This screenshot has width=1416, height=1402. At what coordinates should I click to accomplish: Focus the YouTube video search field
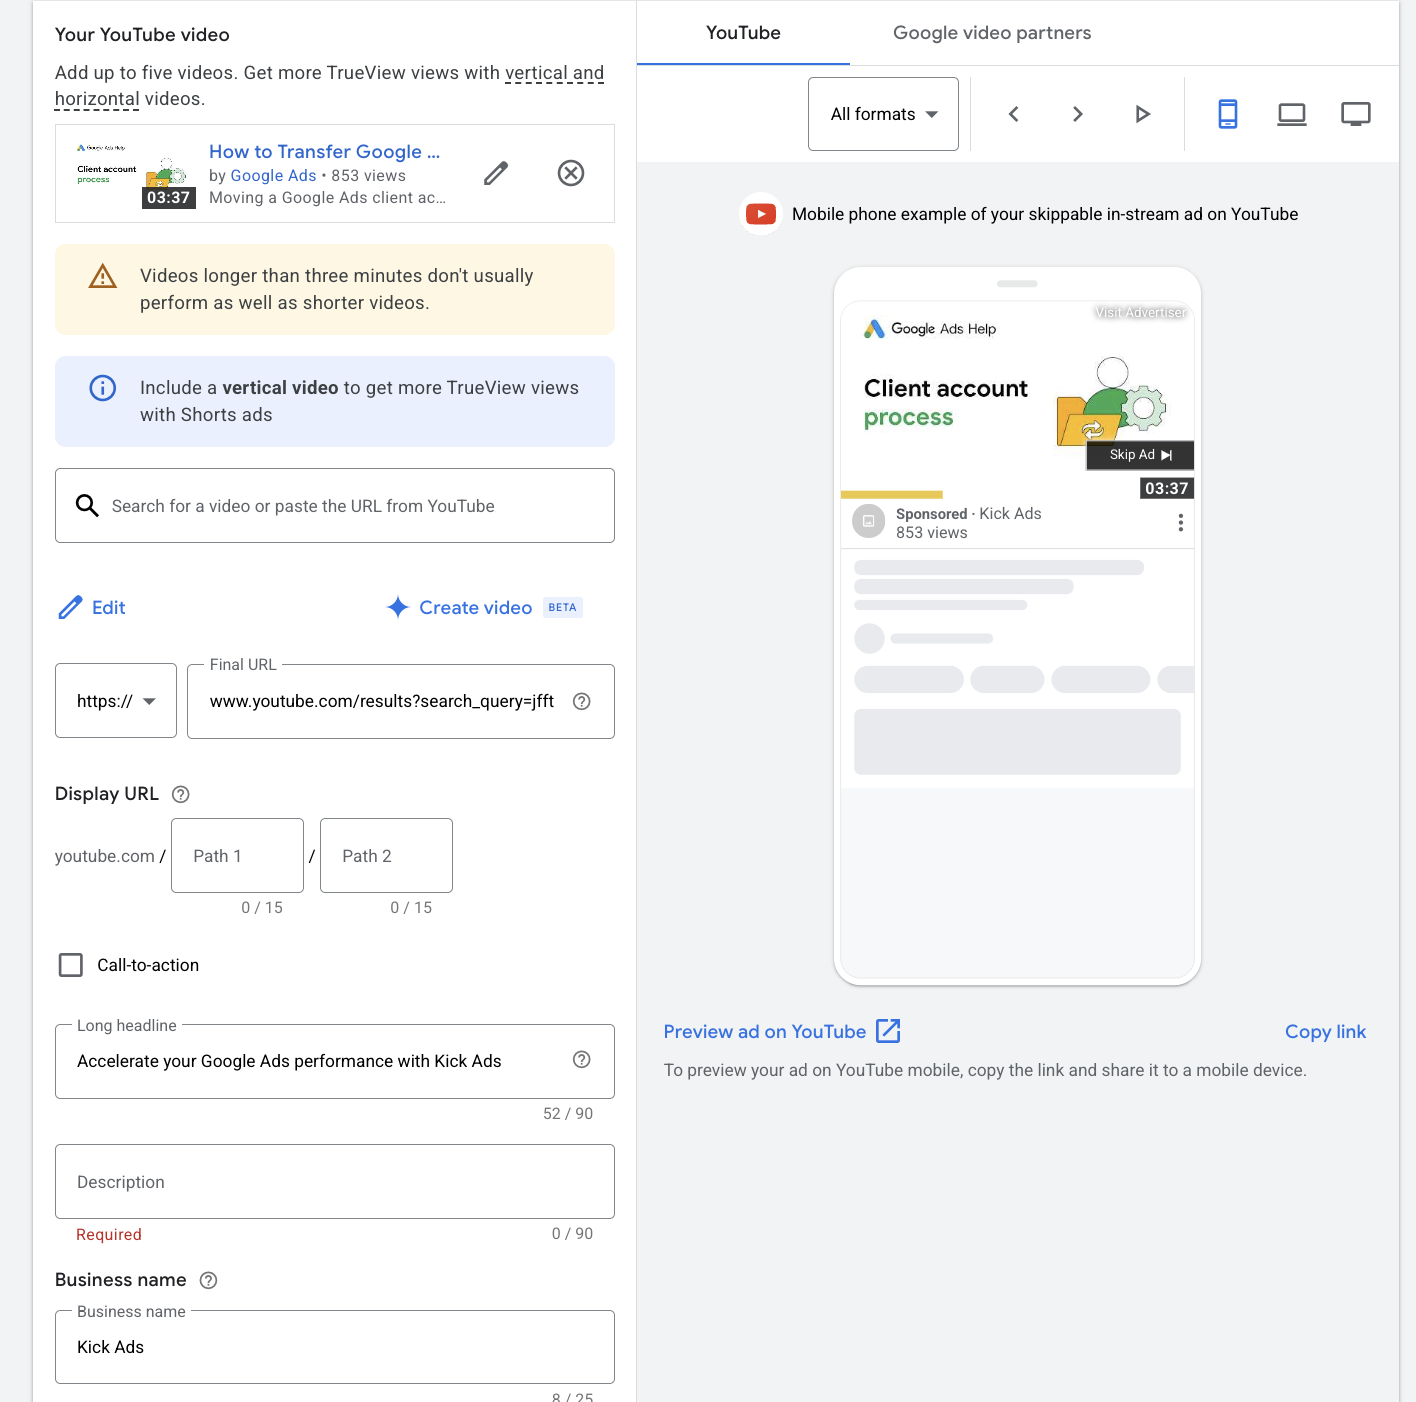tap(335, 506)
